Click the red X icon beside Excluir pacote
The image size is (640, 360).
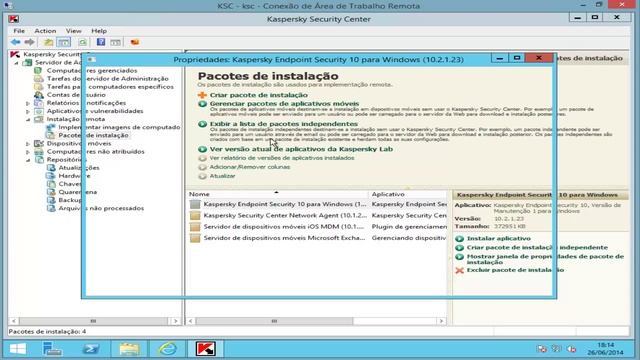tap(460, 270)
